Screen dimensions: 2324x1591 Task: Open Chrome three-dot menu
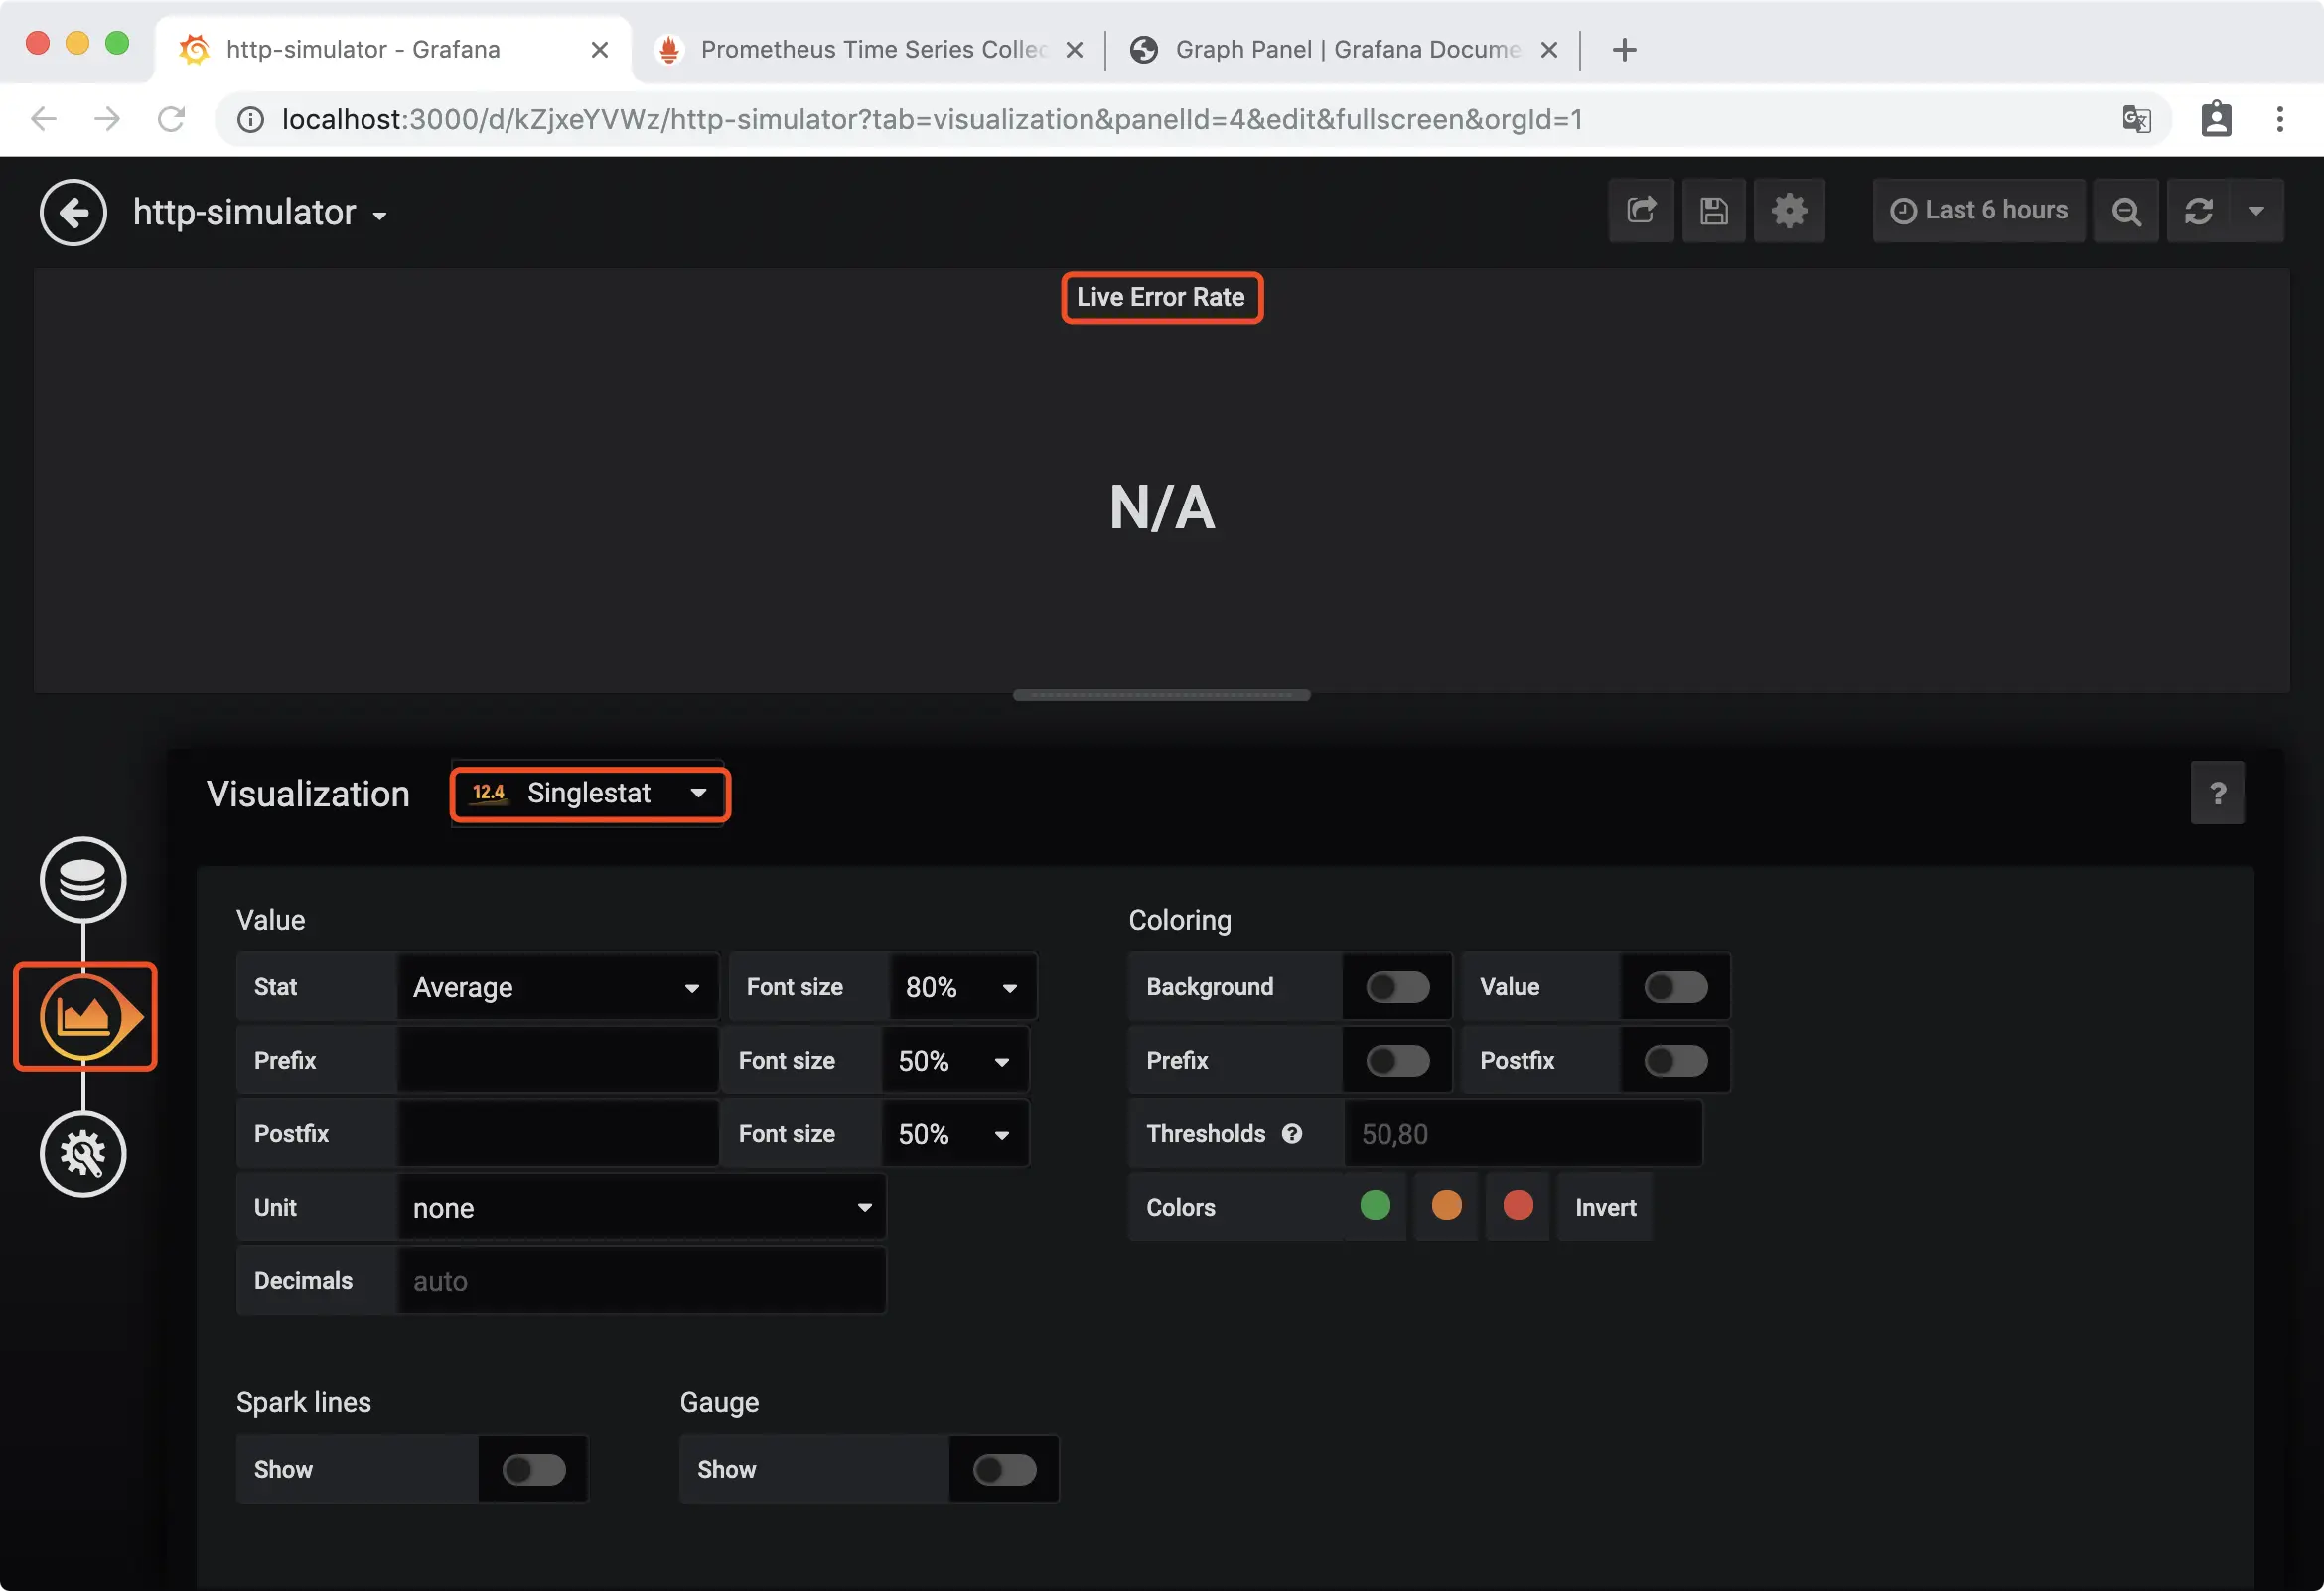2280,119
